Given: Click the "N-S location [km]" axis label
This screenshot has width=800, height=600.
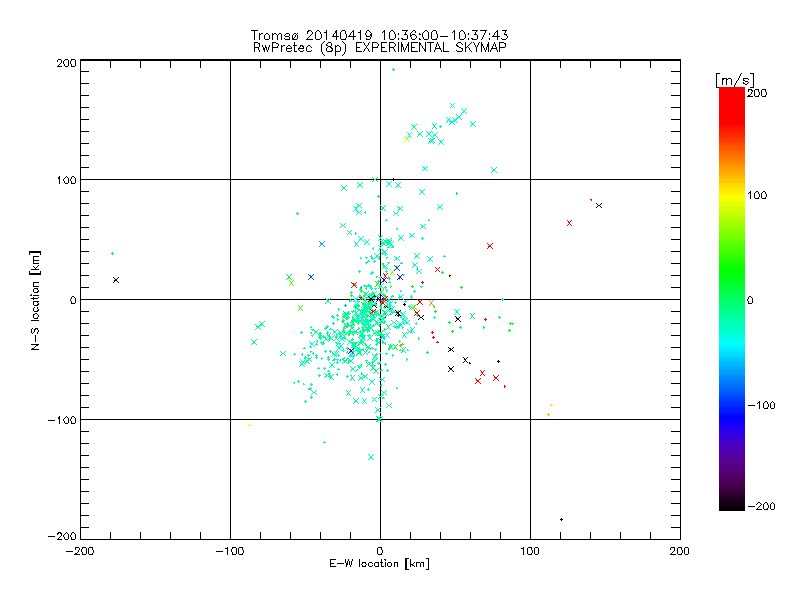Looking at the screenshot, I should tap(35, 300).
